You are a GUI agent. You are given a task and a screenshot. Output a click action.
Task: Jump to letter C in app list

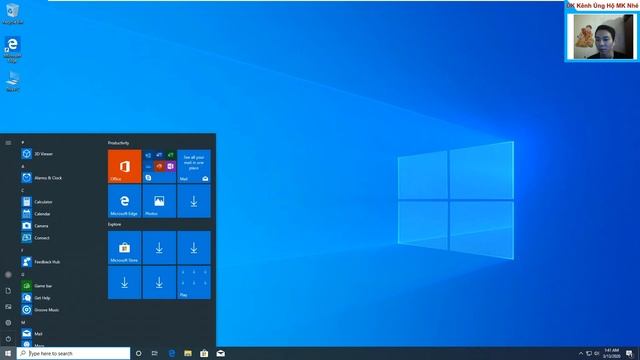[x=22, y=190]
